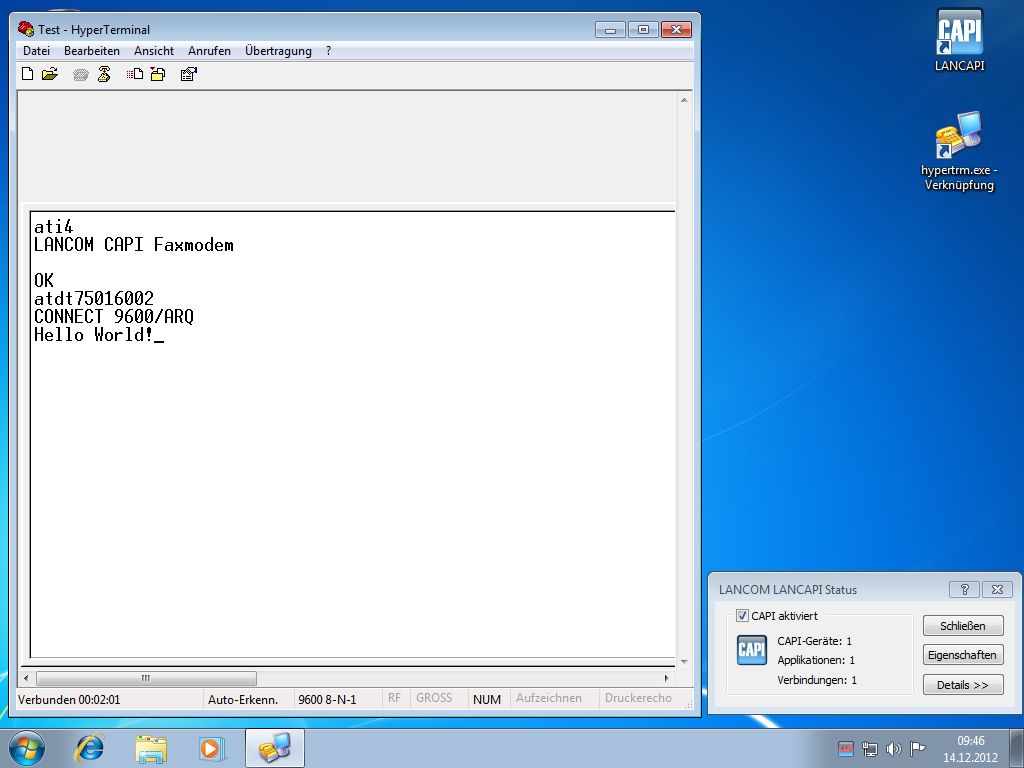This screenshot has width=1024, height=768.
Task: Click horizontal scrollbar right arrow
Action: coord(667,678)
